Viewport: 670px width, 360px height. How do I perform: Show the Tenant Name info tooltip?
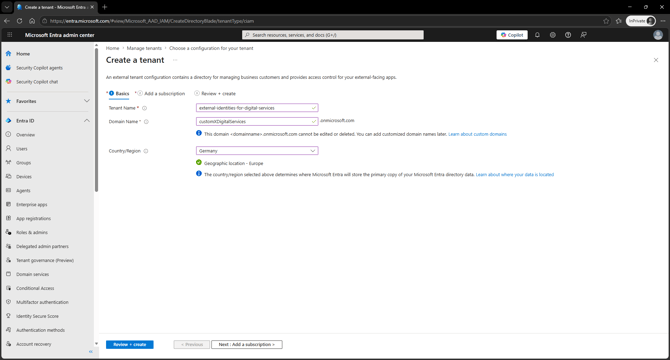[x=144, y=108]
